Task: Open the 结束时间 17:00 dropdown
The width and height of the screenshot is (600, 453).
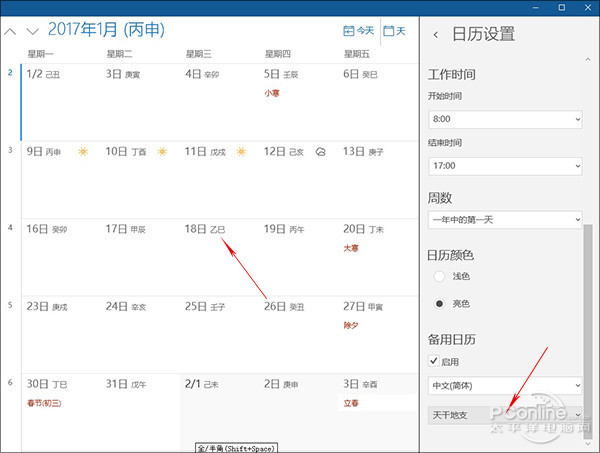Action: point(505,166)
